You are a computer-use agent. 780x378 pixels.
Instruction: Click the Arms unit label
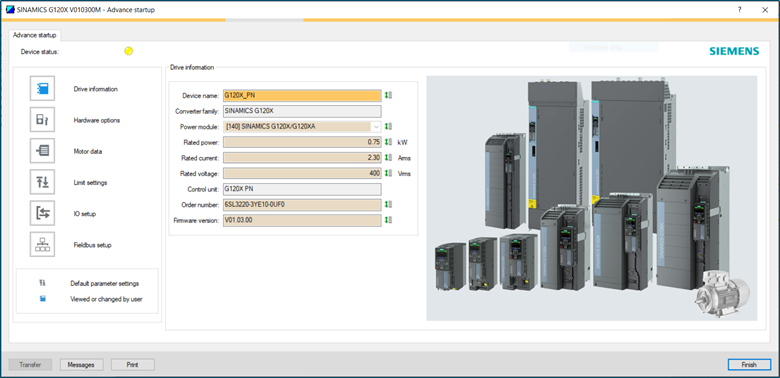(404, 158)
